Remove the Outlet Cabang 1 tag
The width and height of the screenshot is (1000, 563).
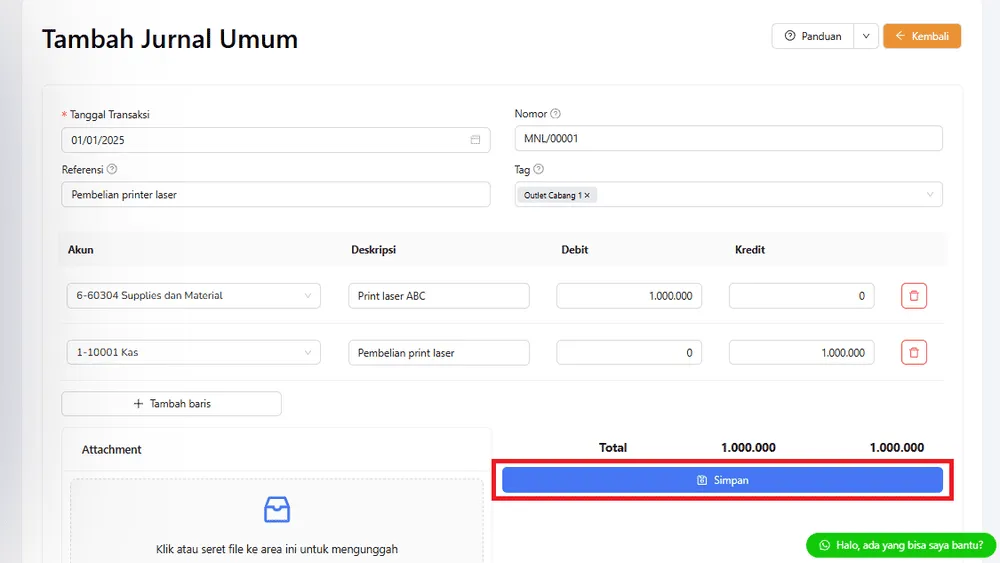[587, 196]
